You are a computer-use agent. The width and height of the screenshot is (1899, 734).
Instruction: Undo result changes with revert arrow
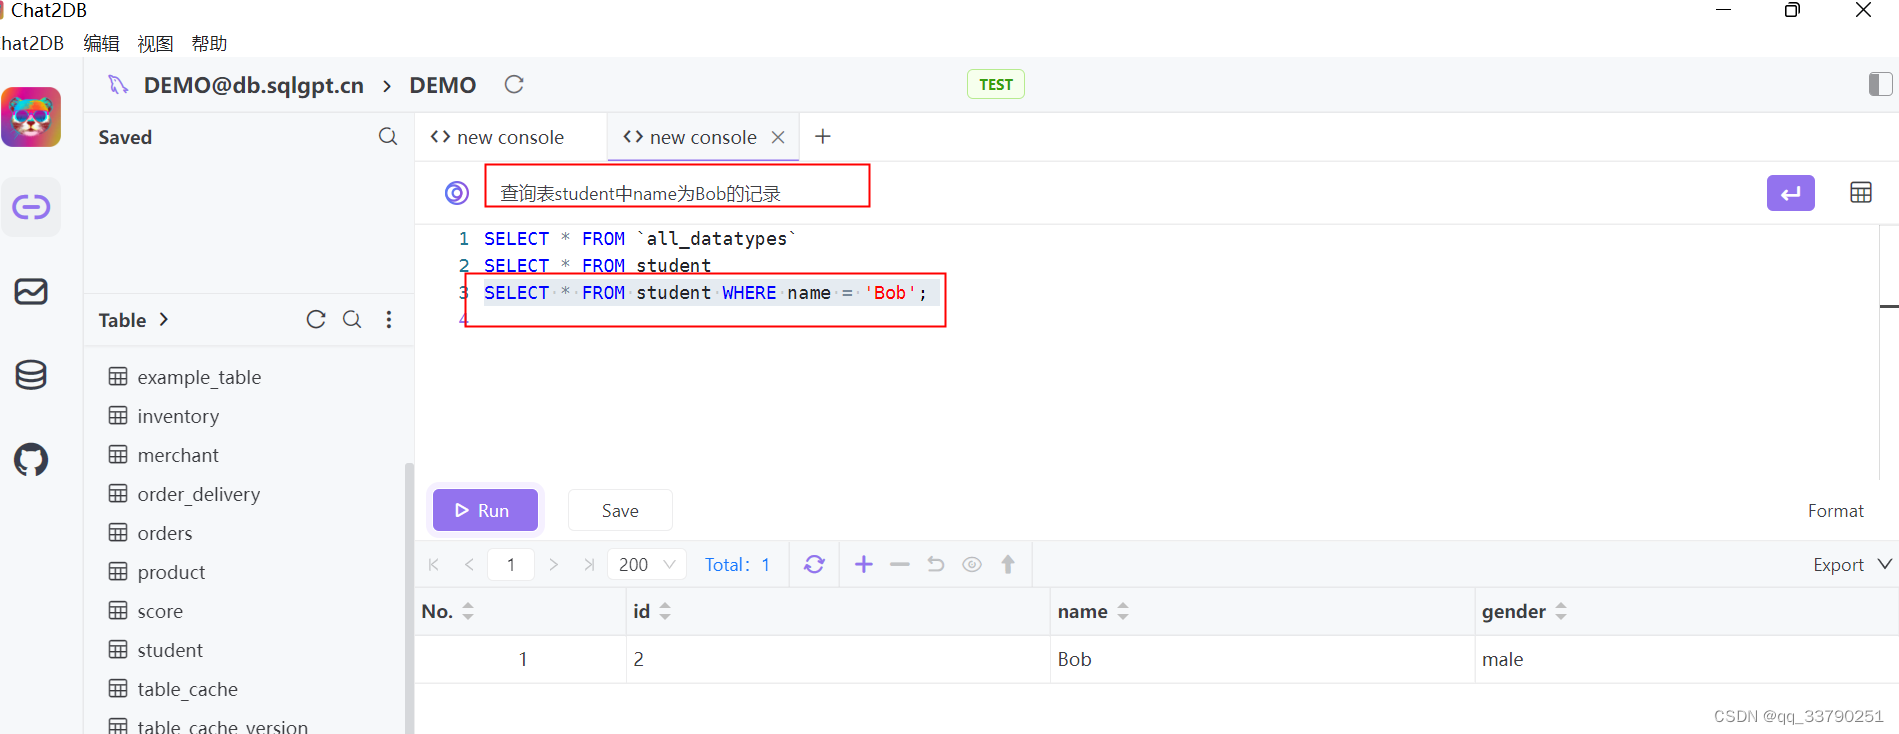(x=936, y=565)
